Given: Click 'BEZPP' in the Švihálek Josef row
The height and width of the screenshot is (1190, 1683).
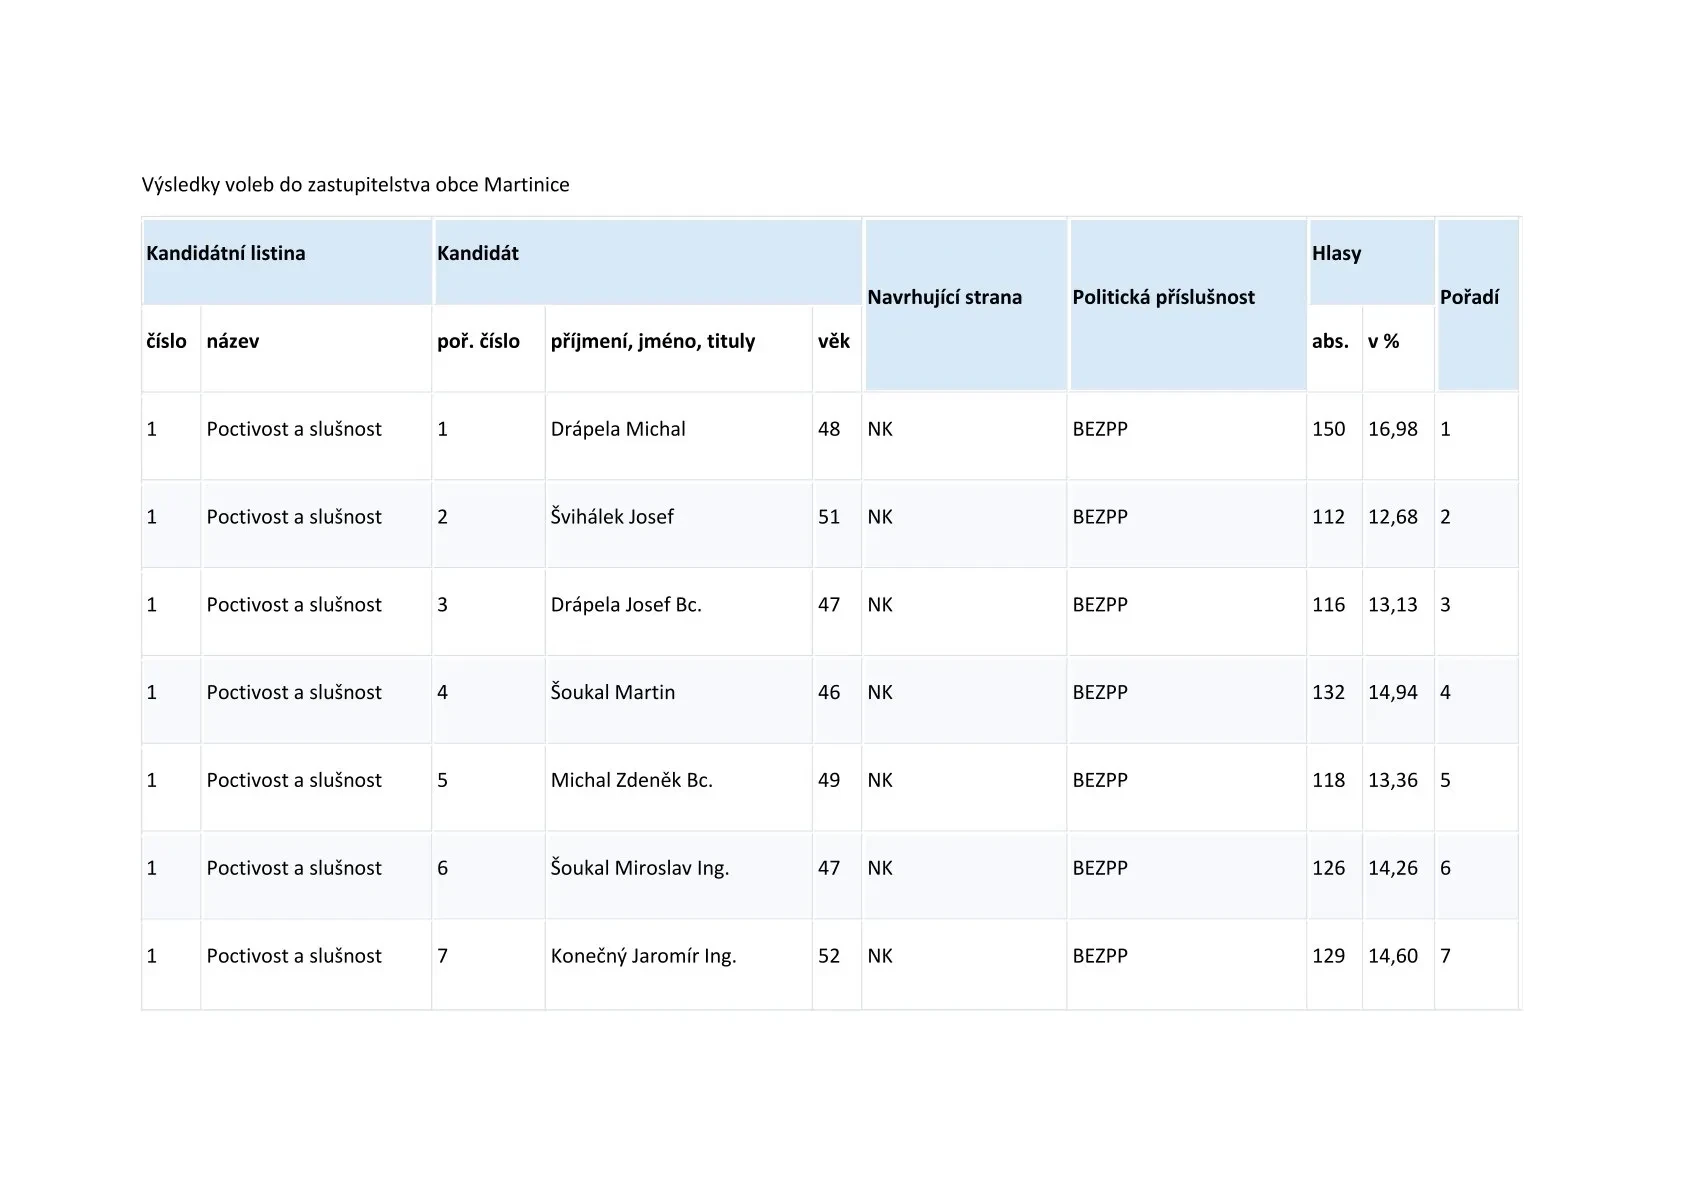Looking at the screenshot, I should (1100, 517).
